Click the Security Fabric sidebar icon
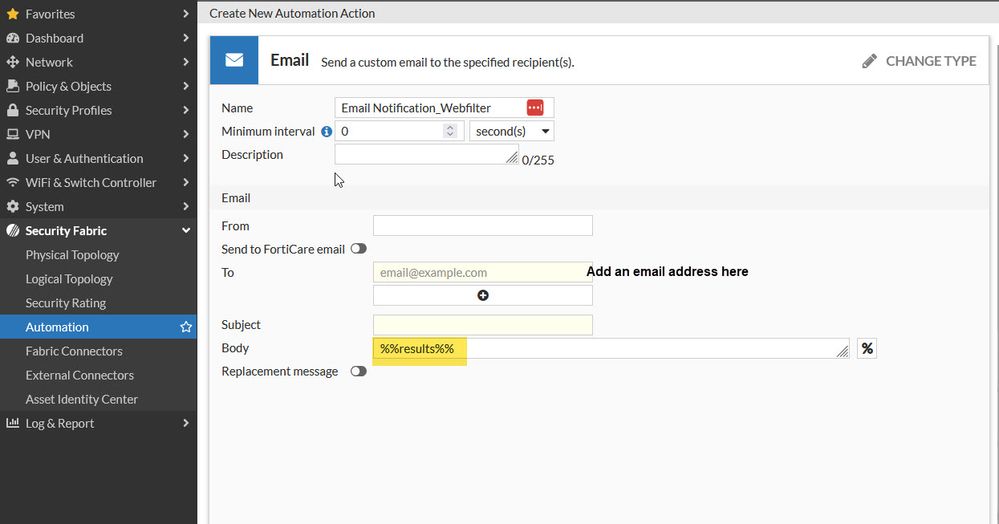The width and height of the screenshot is (999, 524). click(13, 231)
